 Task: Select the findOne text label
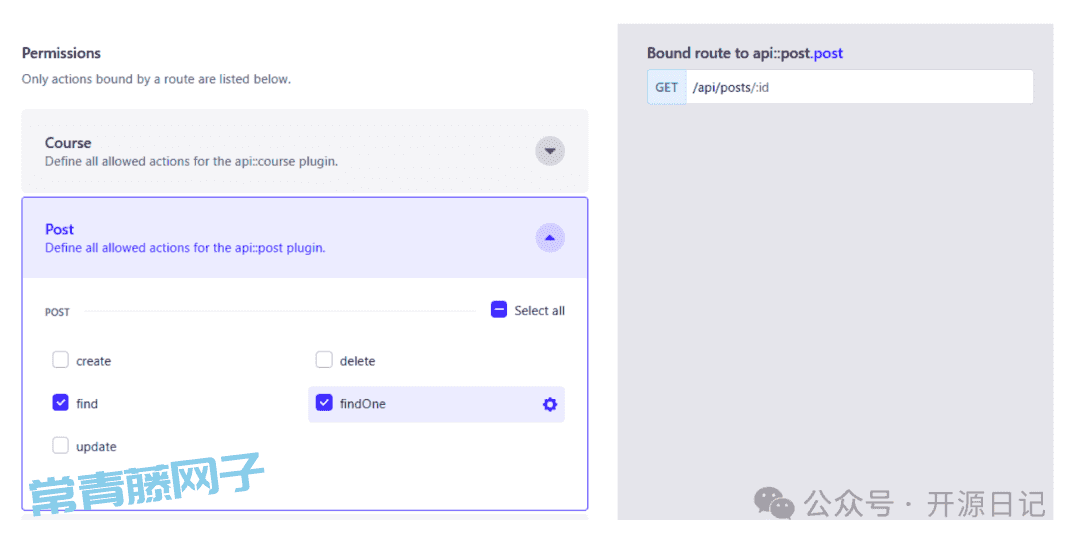pyautogui.click(x=362, y=404)
